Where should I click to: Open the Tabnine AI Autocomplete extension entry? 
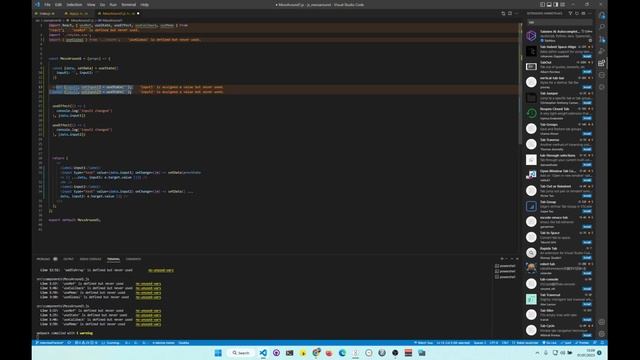tap(559, 36)
